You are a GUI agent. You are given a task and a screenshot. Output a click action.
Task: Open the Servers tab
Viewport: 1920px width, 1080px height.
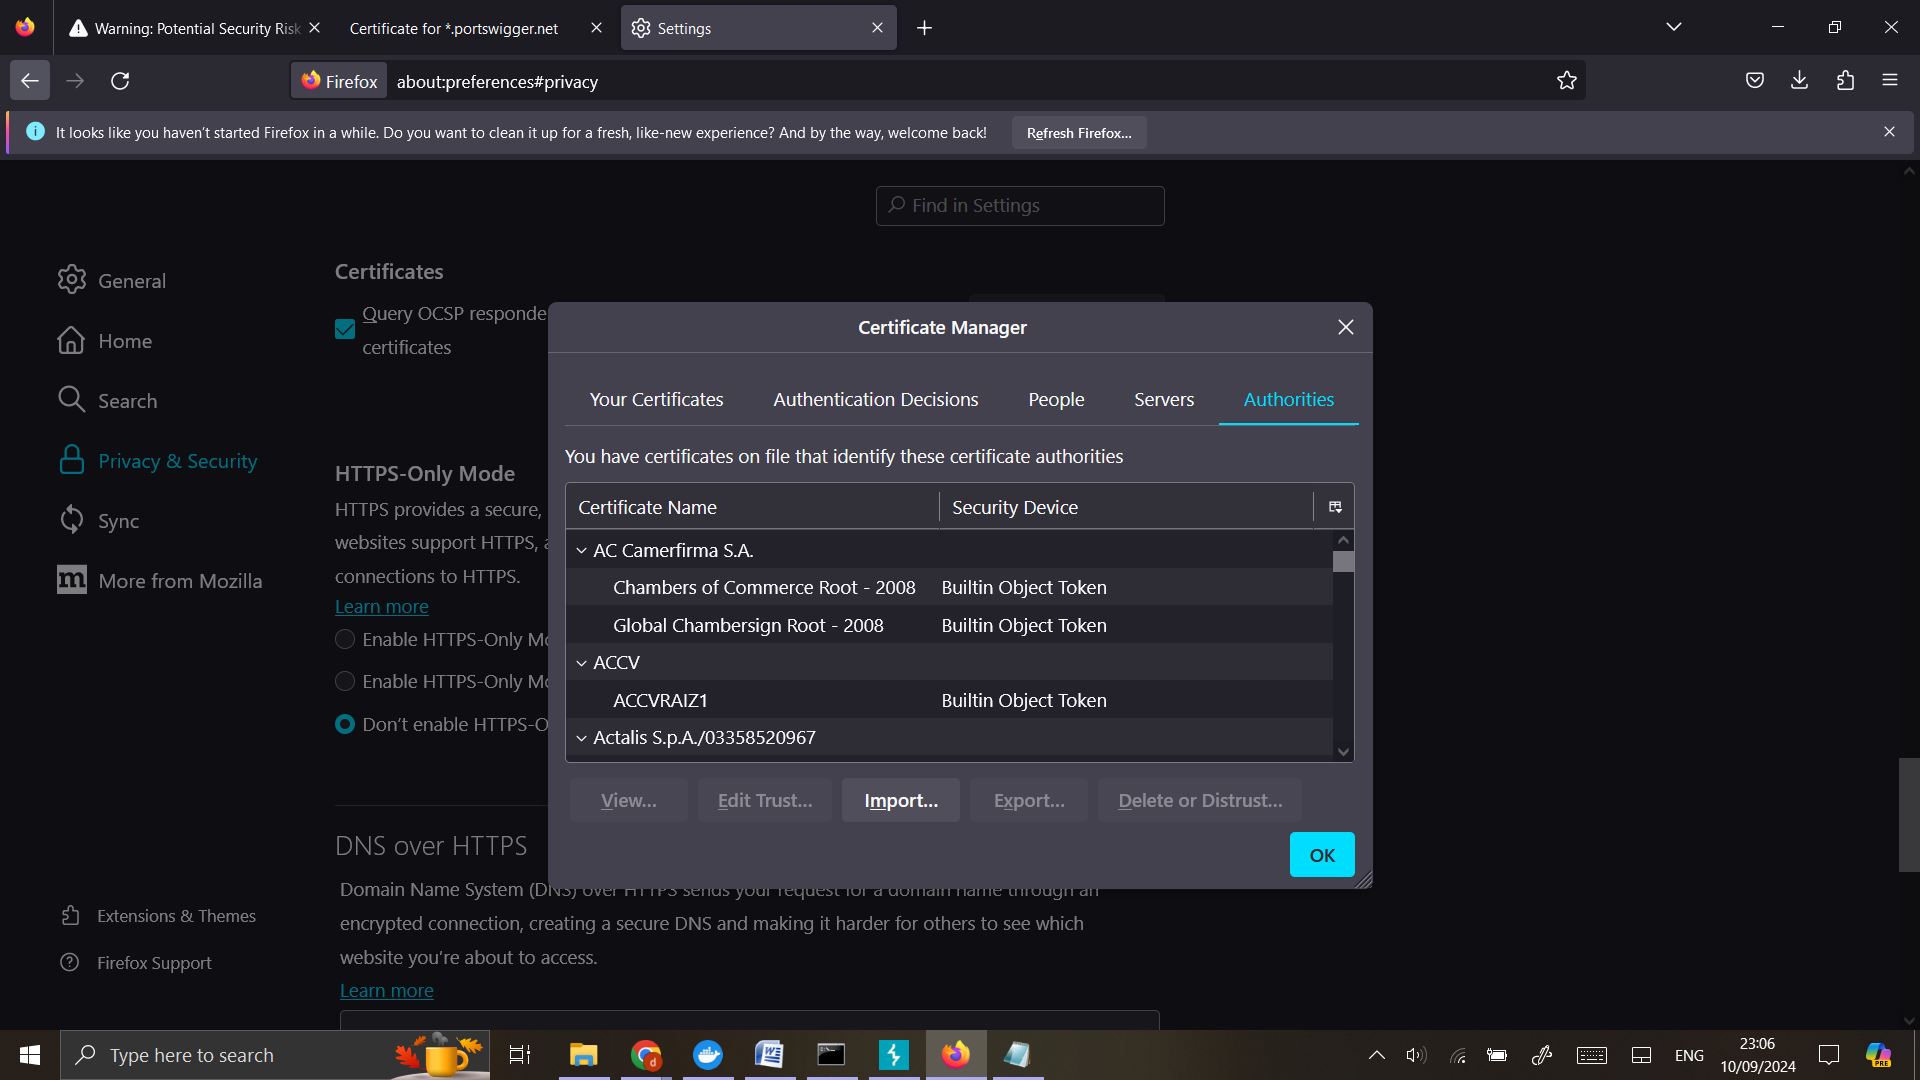coord(1163,399)
